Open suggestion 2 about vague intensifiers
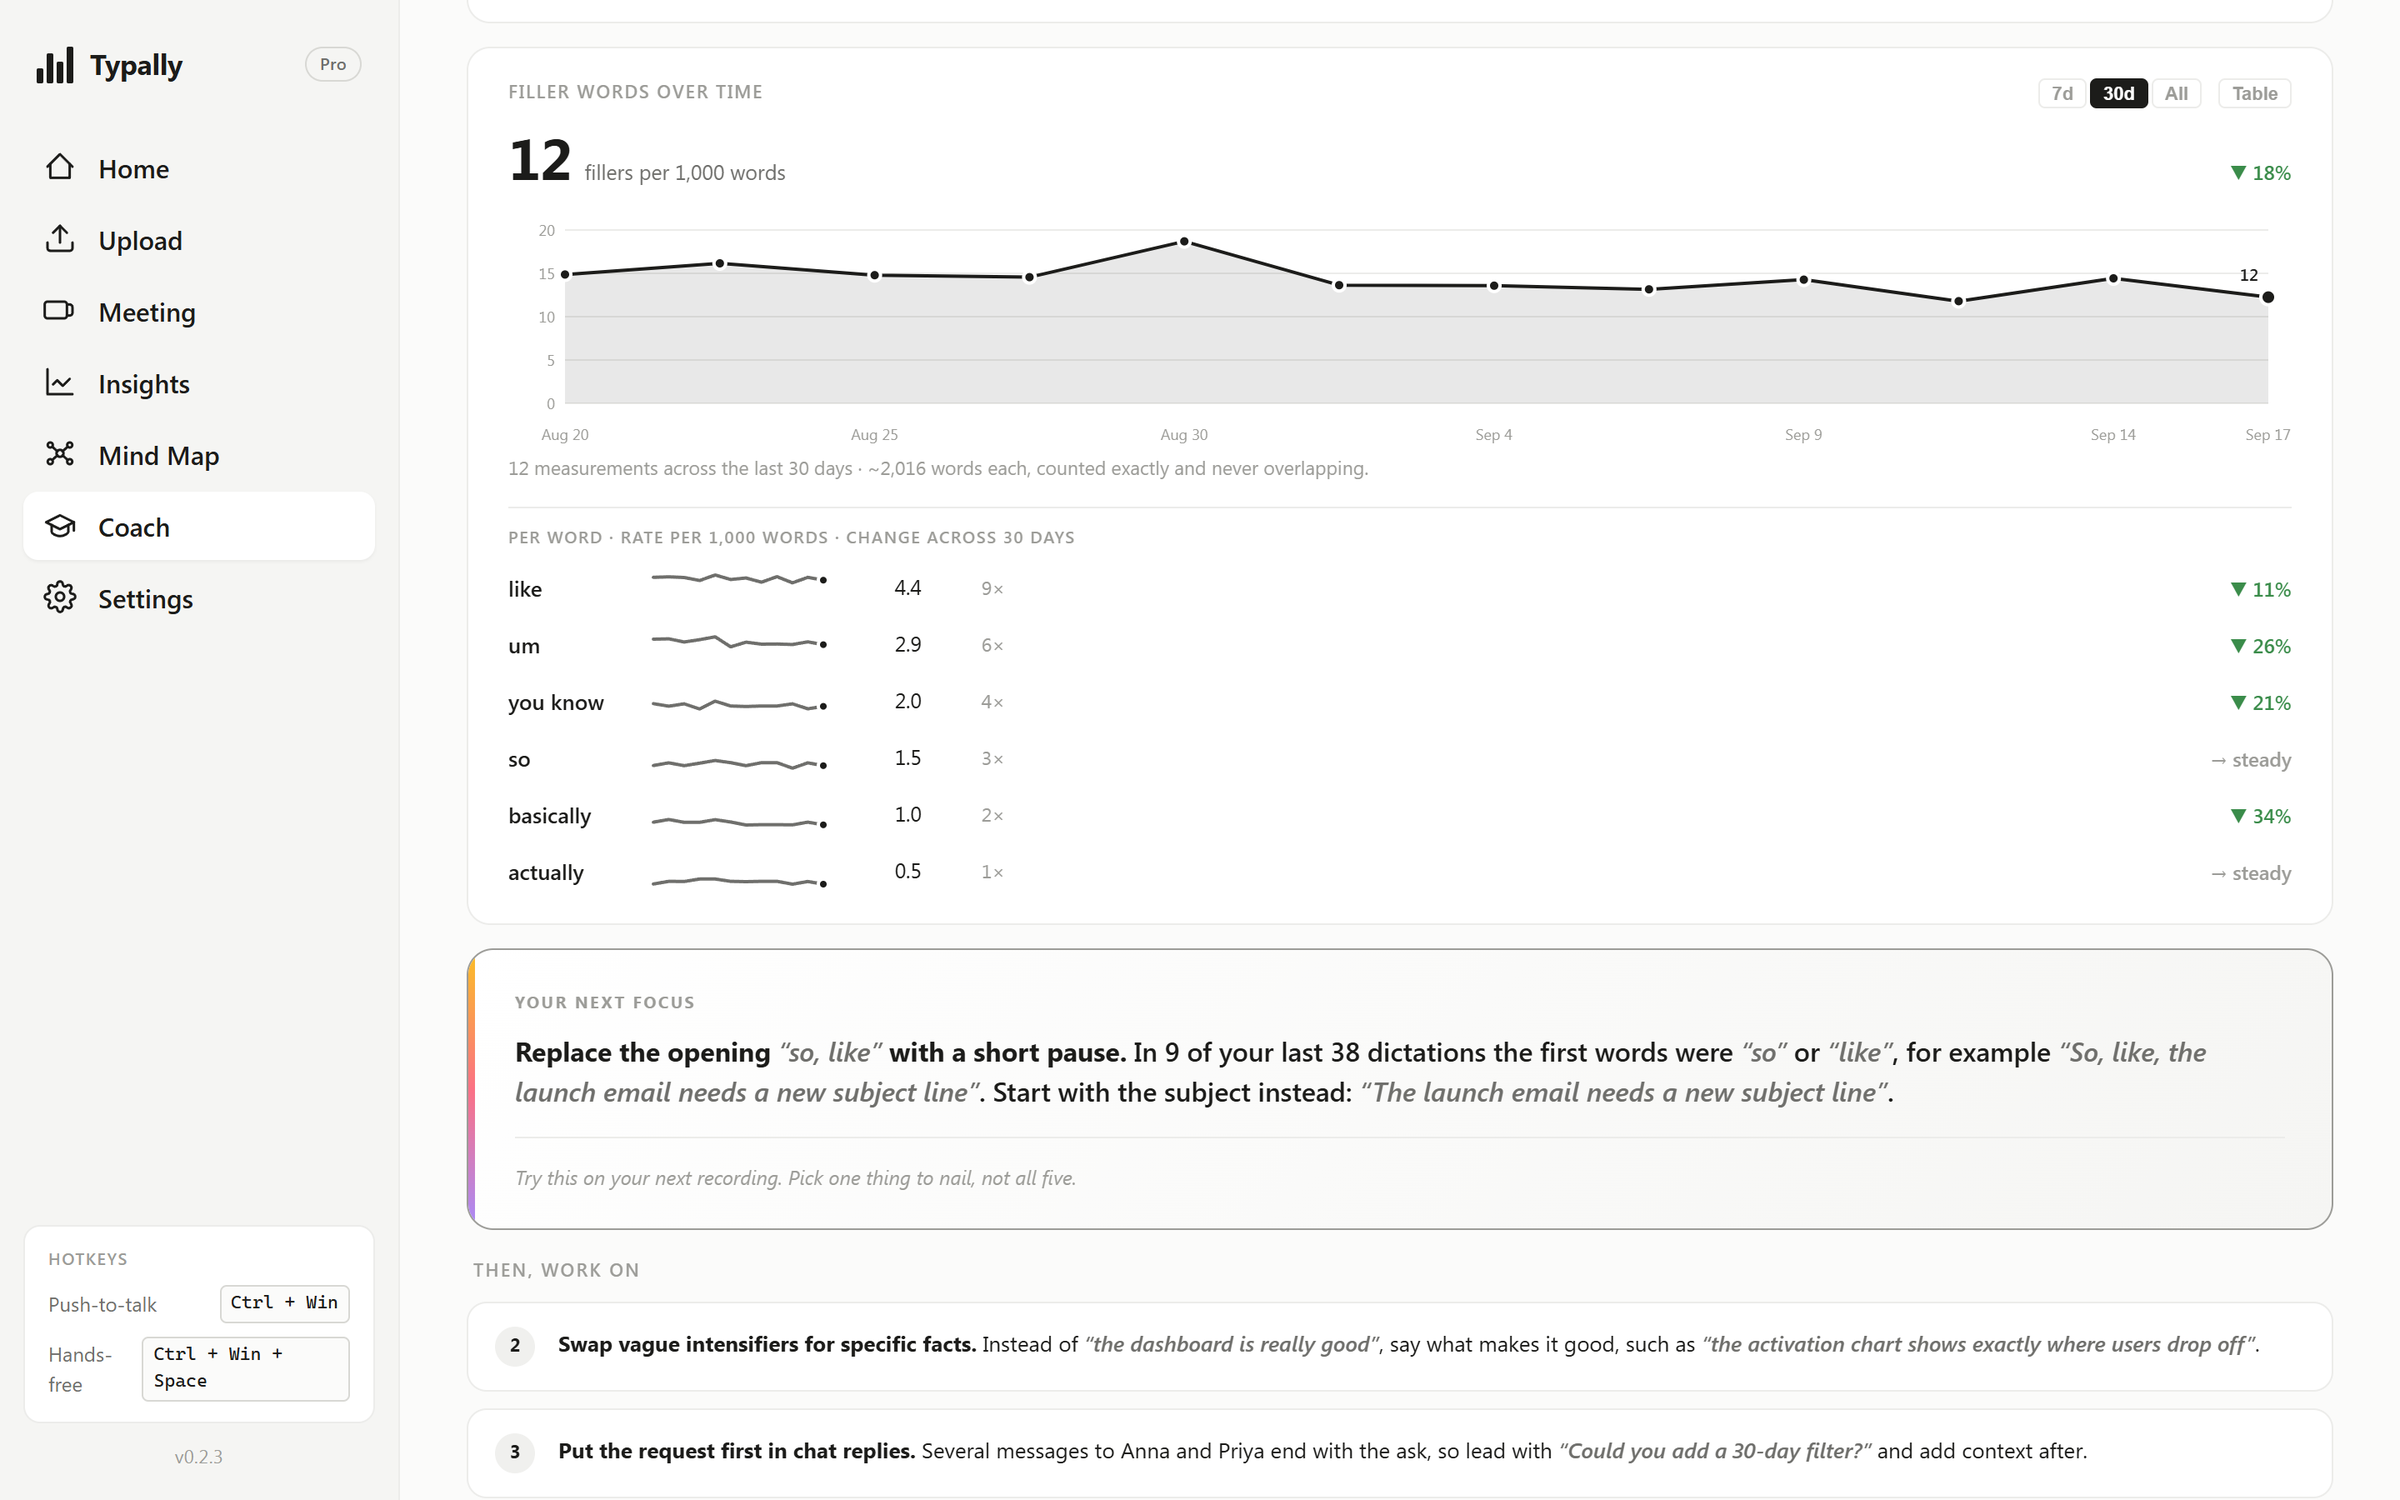The height and width of the screenshot is (1500, 2400). [x=1400, y=1346]
